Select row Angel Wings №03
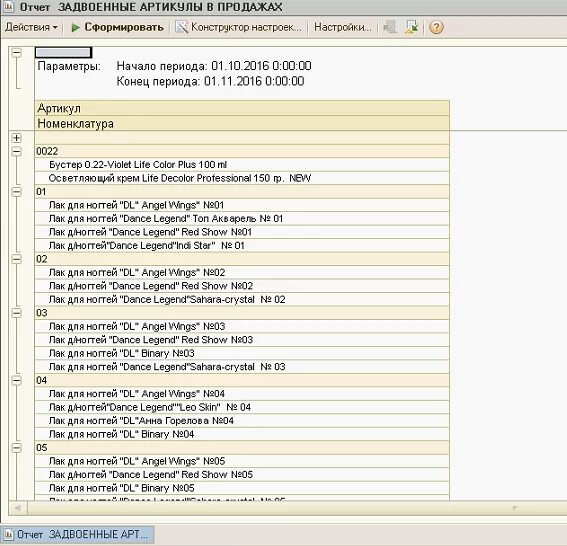Image resolution: width=567 pixels, height=546 pixels. pos(242,327)
